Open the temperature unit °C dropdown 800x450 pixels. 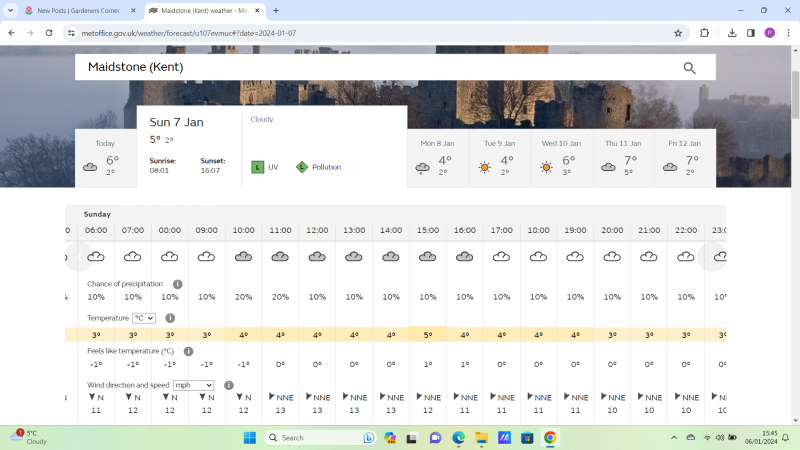(144, 318)
